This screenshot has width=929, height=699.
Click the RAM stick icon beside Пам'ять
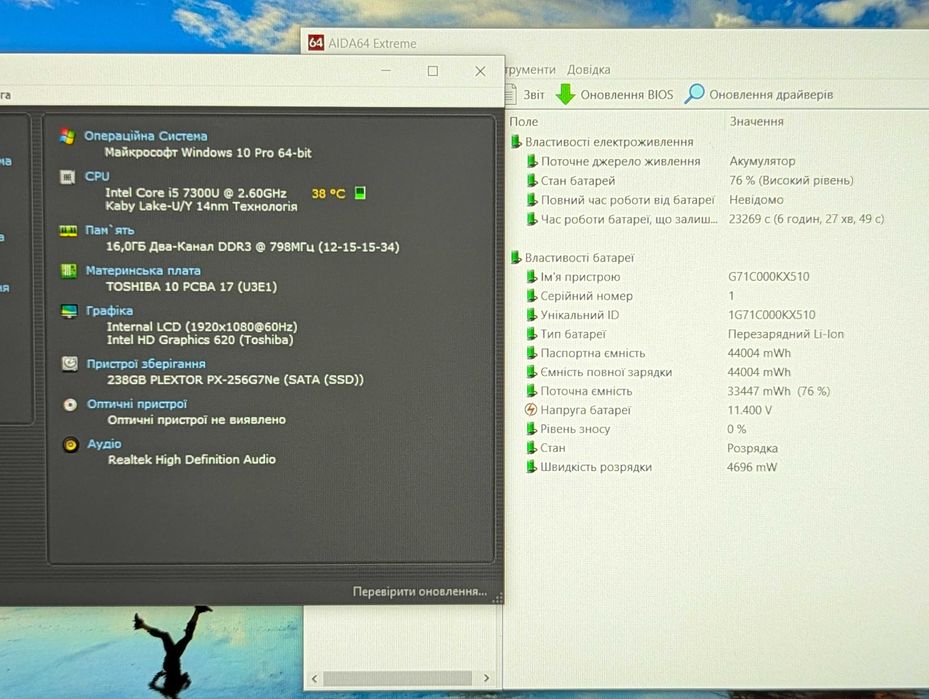click(68, 230)
